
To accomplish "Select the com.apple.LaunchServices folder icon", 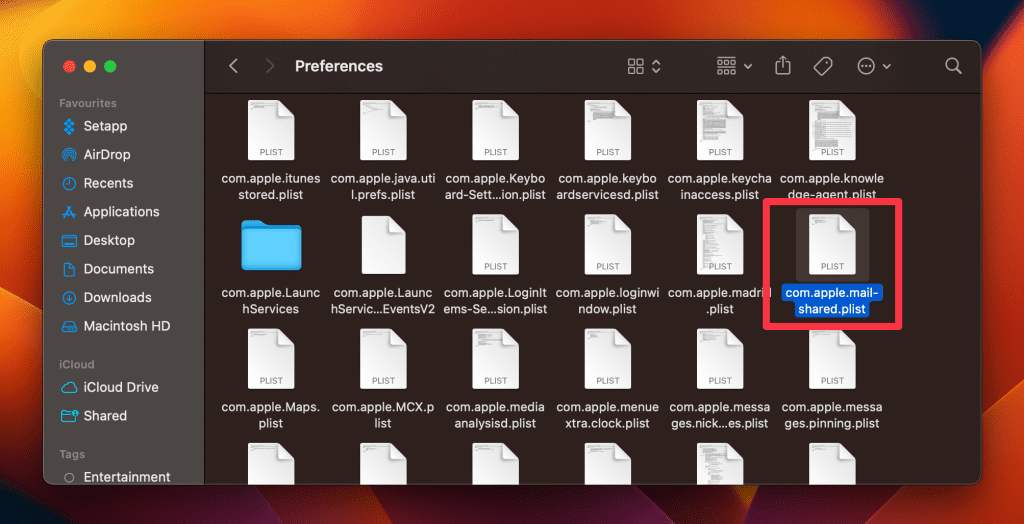I will pyautogui.click(x=271, y=245).
